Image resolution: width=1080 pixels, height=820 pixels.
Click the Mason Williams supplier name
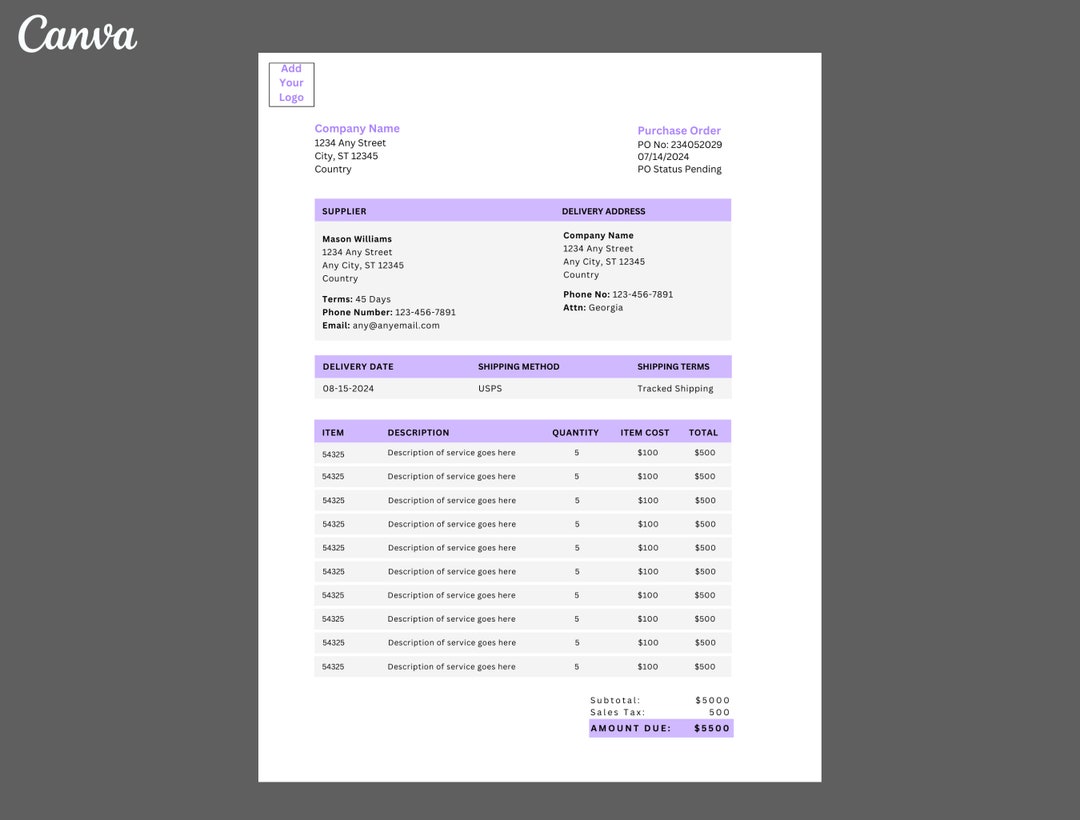357,238
